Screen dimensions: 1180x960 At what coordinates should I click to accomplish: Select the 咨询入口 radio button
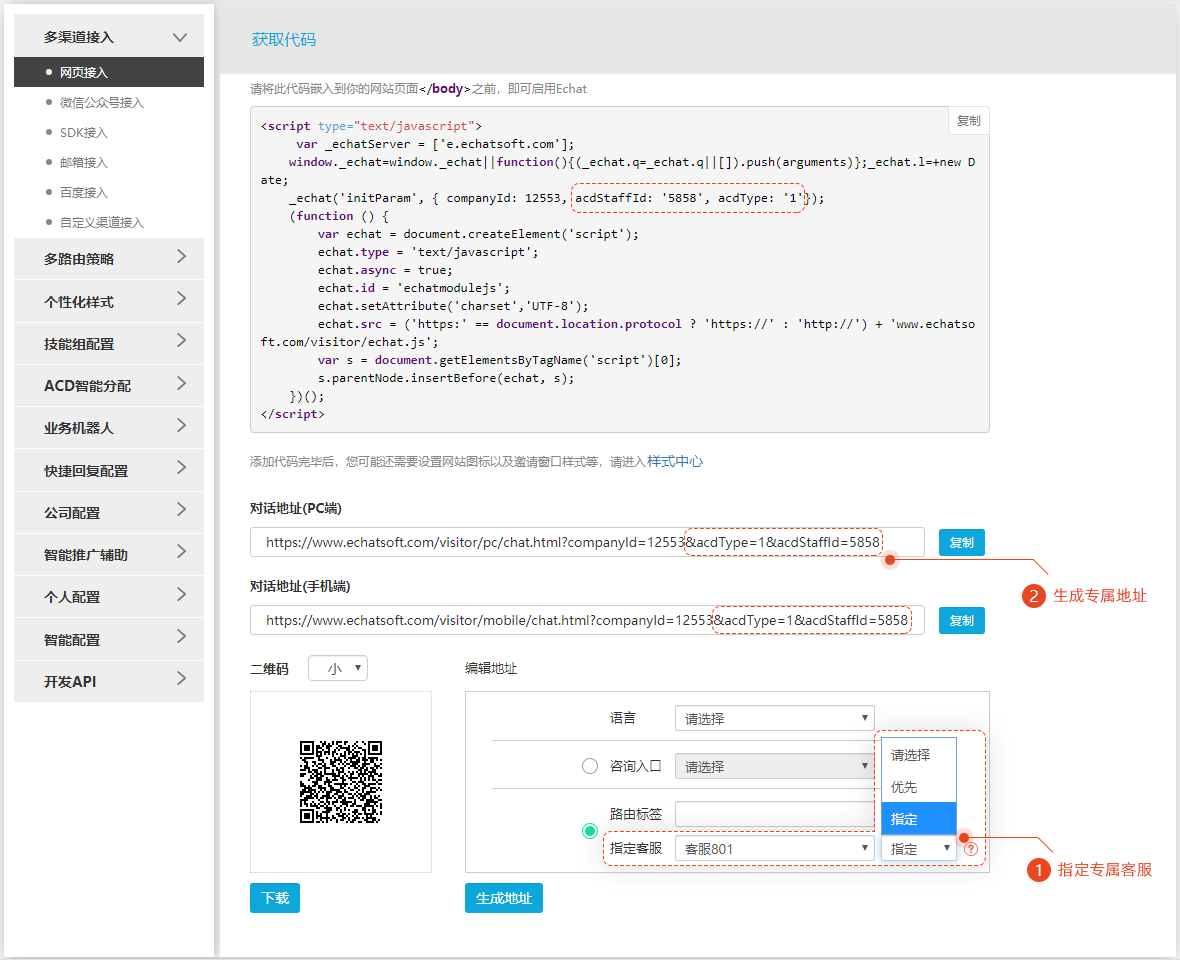590,766
